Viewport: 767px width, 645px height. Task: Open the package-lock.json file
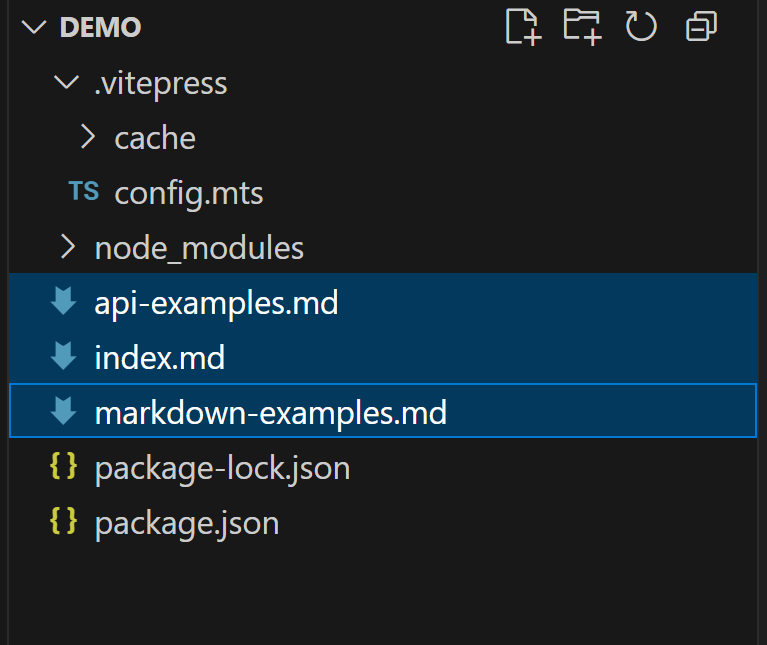222,467
